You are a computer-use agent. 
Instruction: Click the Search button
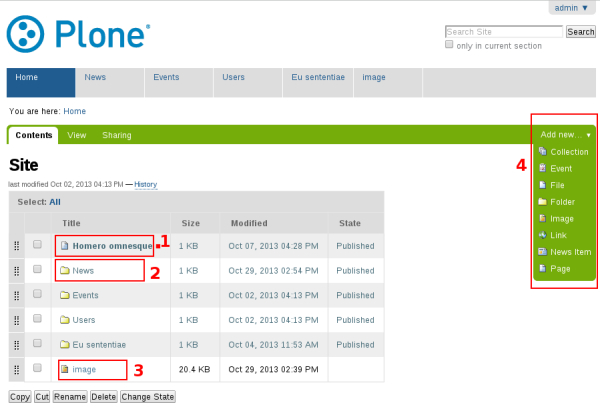pos(580,32)
